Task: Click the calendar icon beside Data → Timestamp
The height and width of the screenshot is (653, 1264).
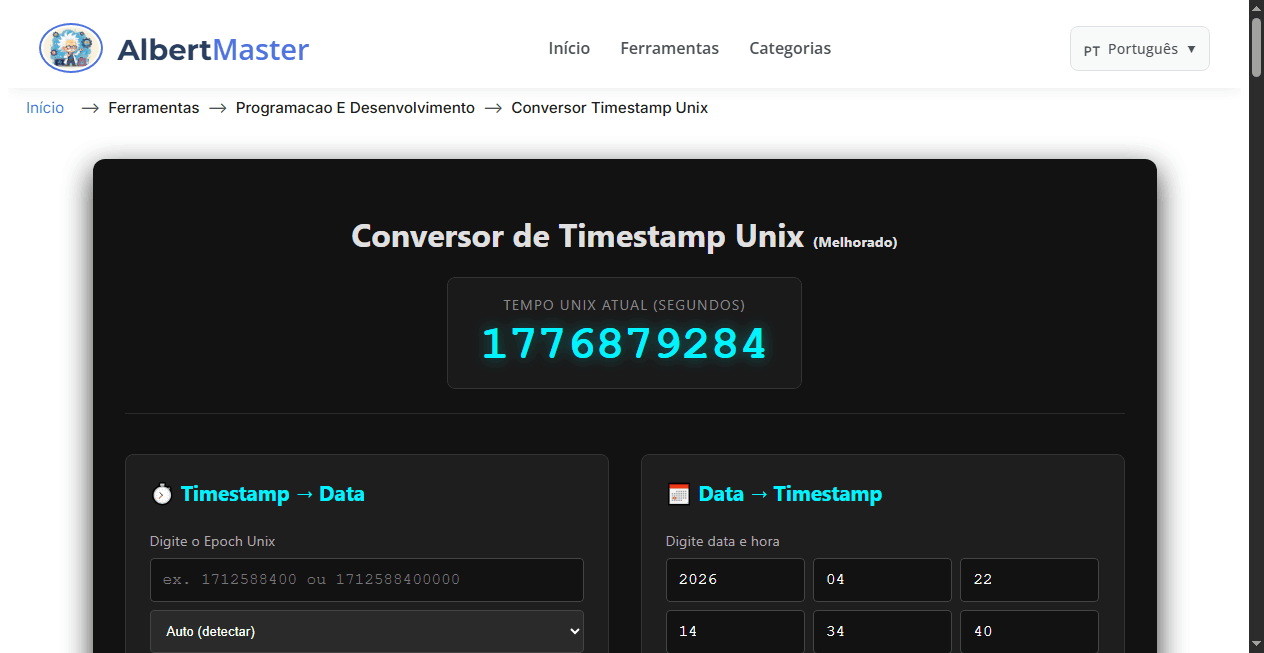Action: coord(678,493)
